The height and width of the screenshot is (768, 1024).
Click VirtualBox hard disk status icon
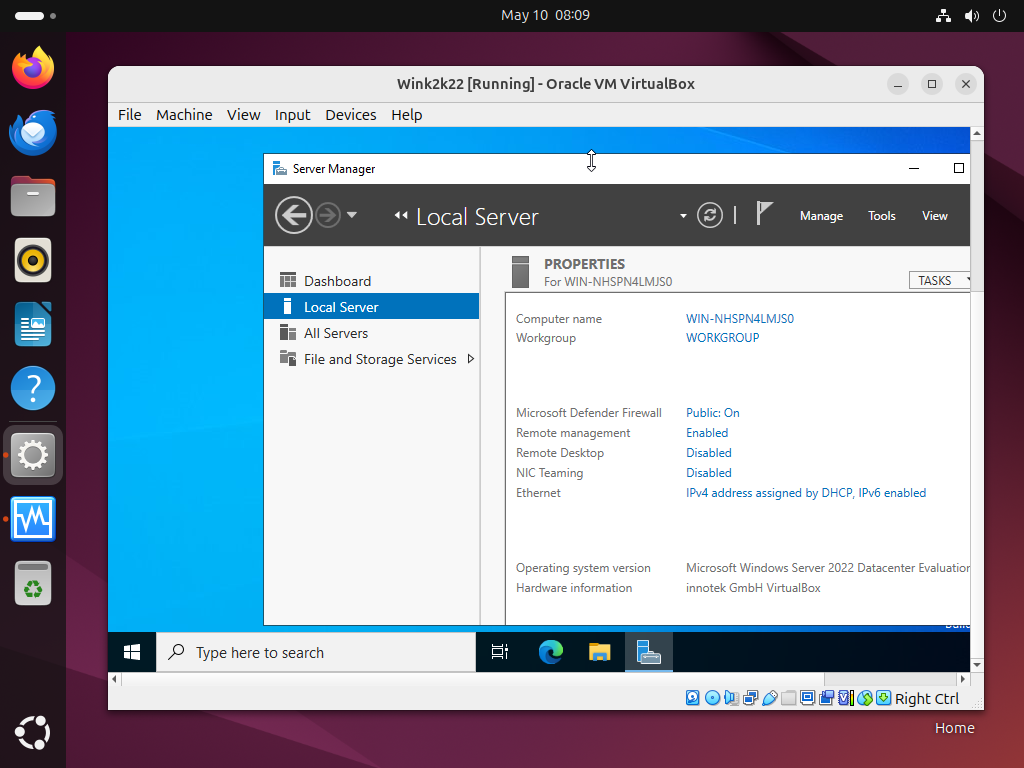coord(693,698)
